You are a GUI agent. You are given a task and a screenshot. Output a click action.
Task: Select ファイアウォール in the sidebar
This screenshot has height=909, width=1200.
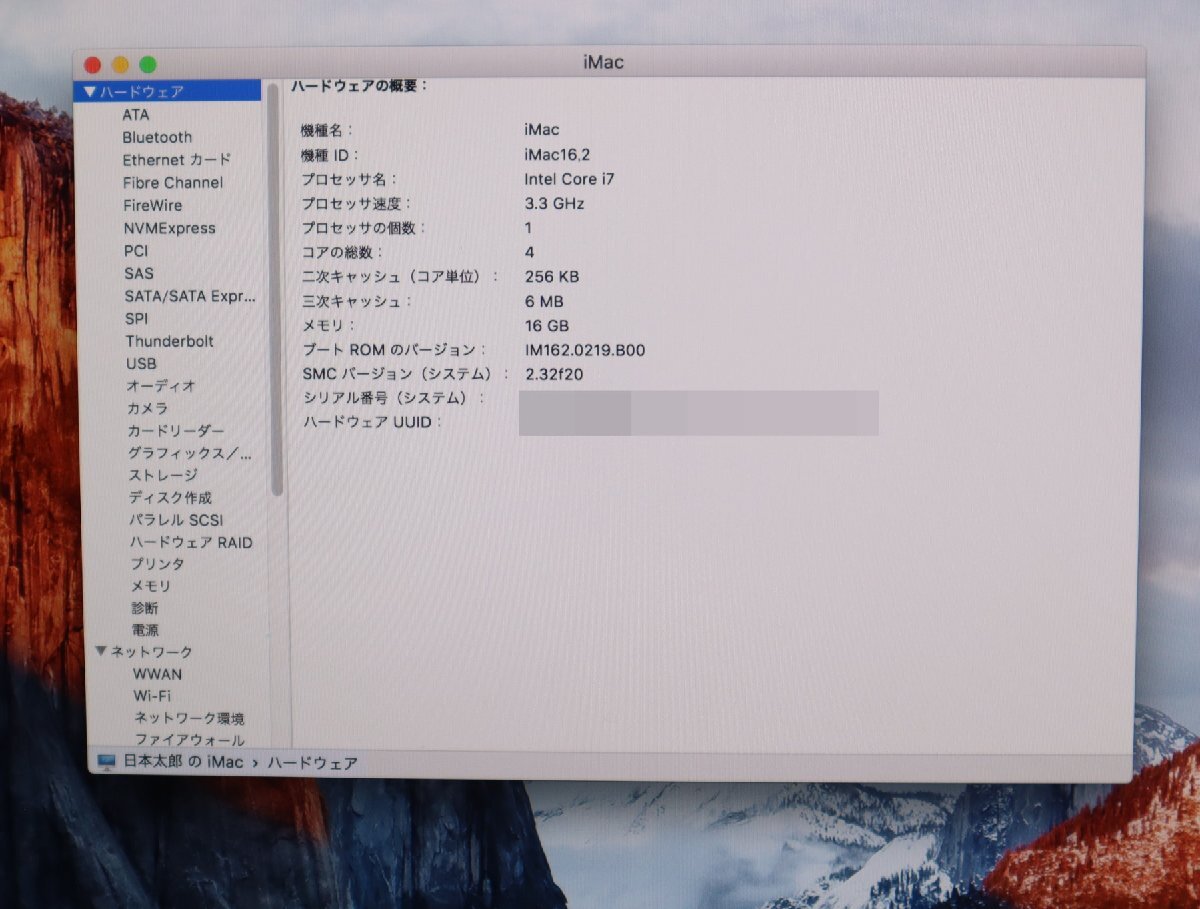click(x=190, y=740)
